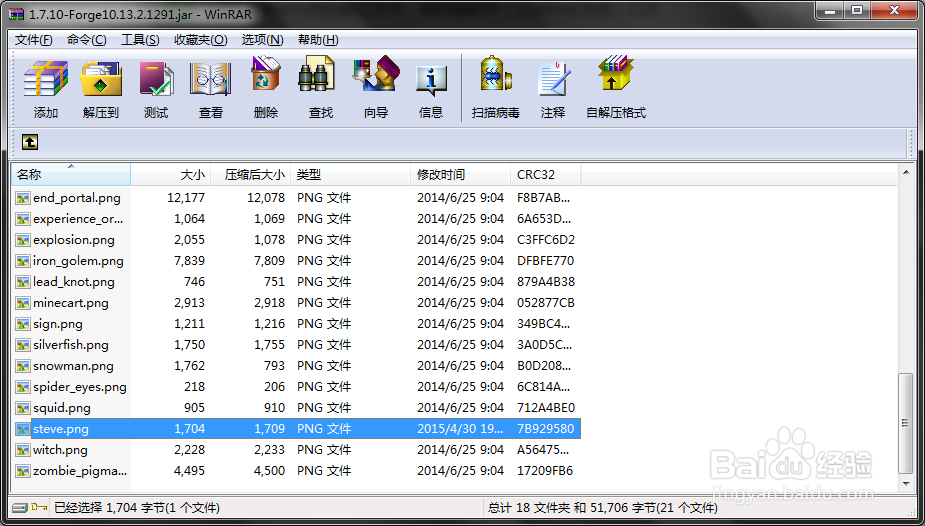Image resolution: width=925 pixels, height=526 pixels.
Task: Select the experience_or... file name
Action: [78, 219]
